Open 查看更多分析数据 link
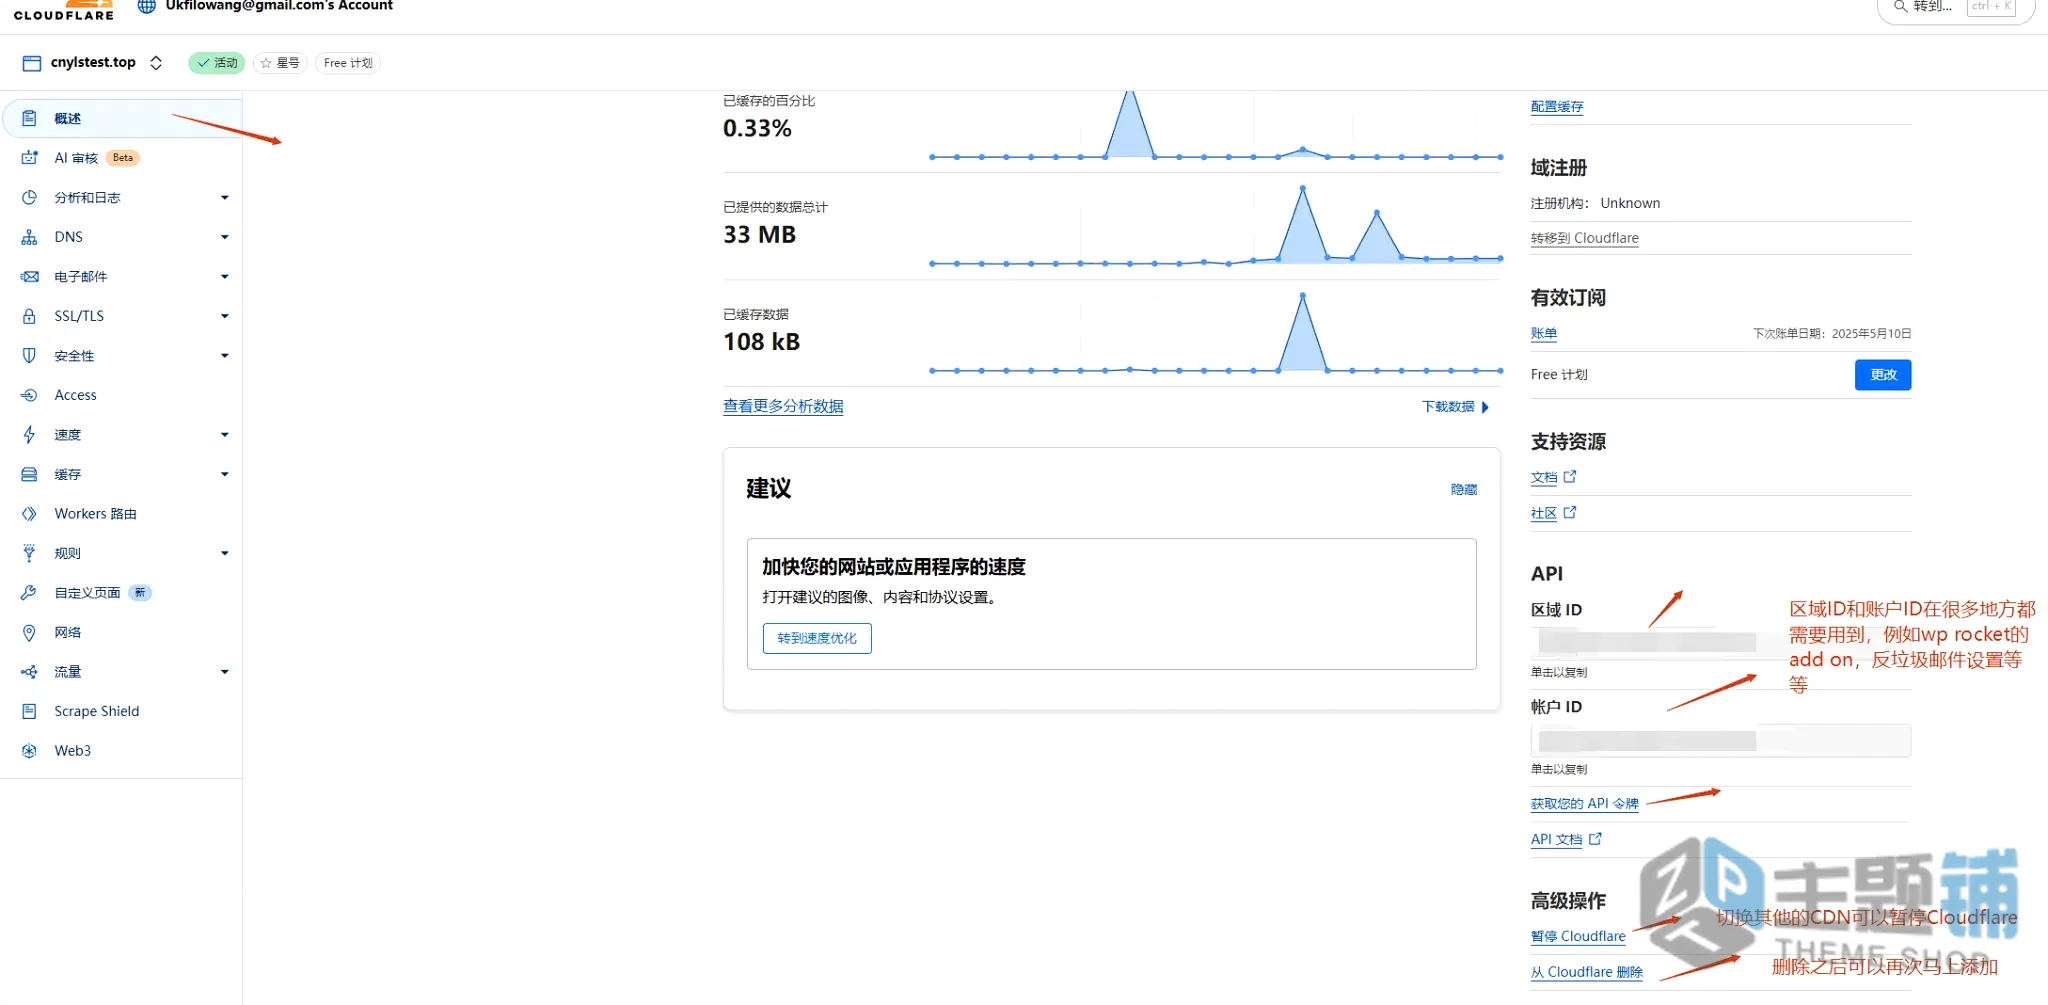This screenshot has height=1005, width=2048. coord(783,406)
